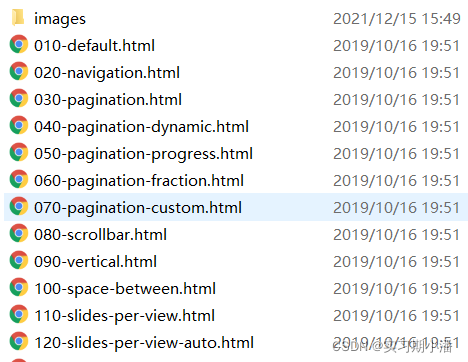Image resolution: width=468 pixels, height=362 pixels.
Task: Click the date next to 080-scrollbar.html
Action: coord(397,235)
